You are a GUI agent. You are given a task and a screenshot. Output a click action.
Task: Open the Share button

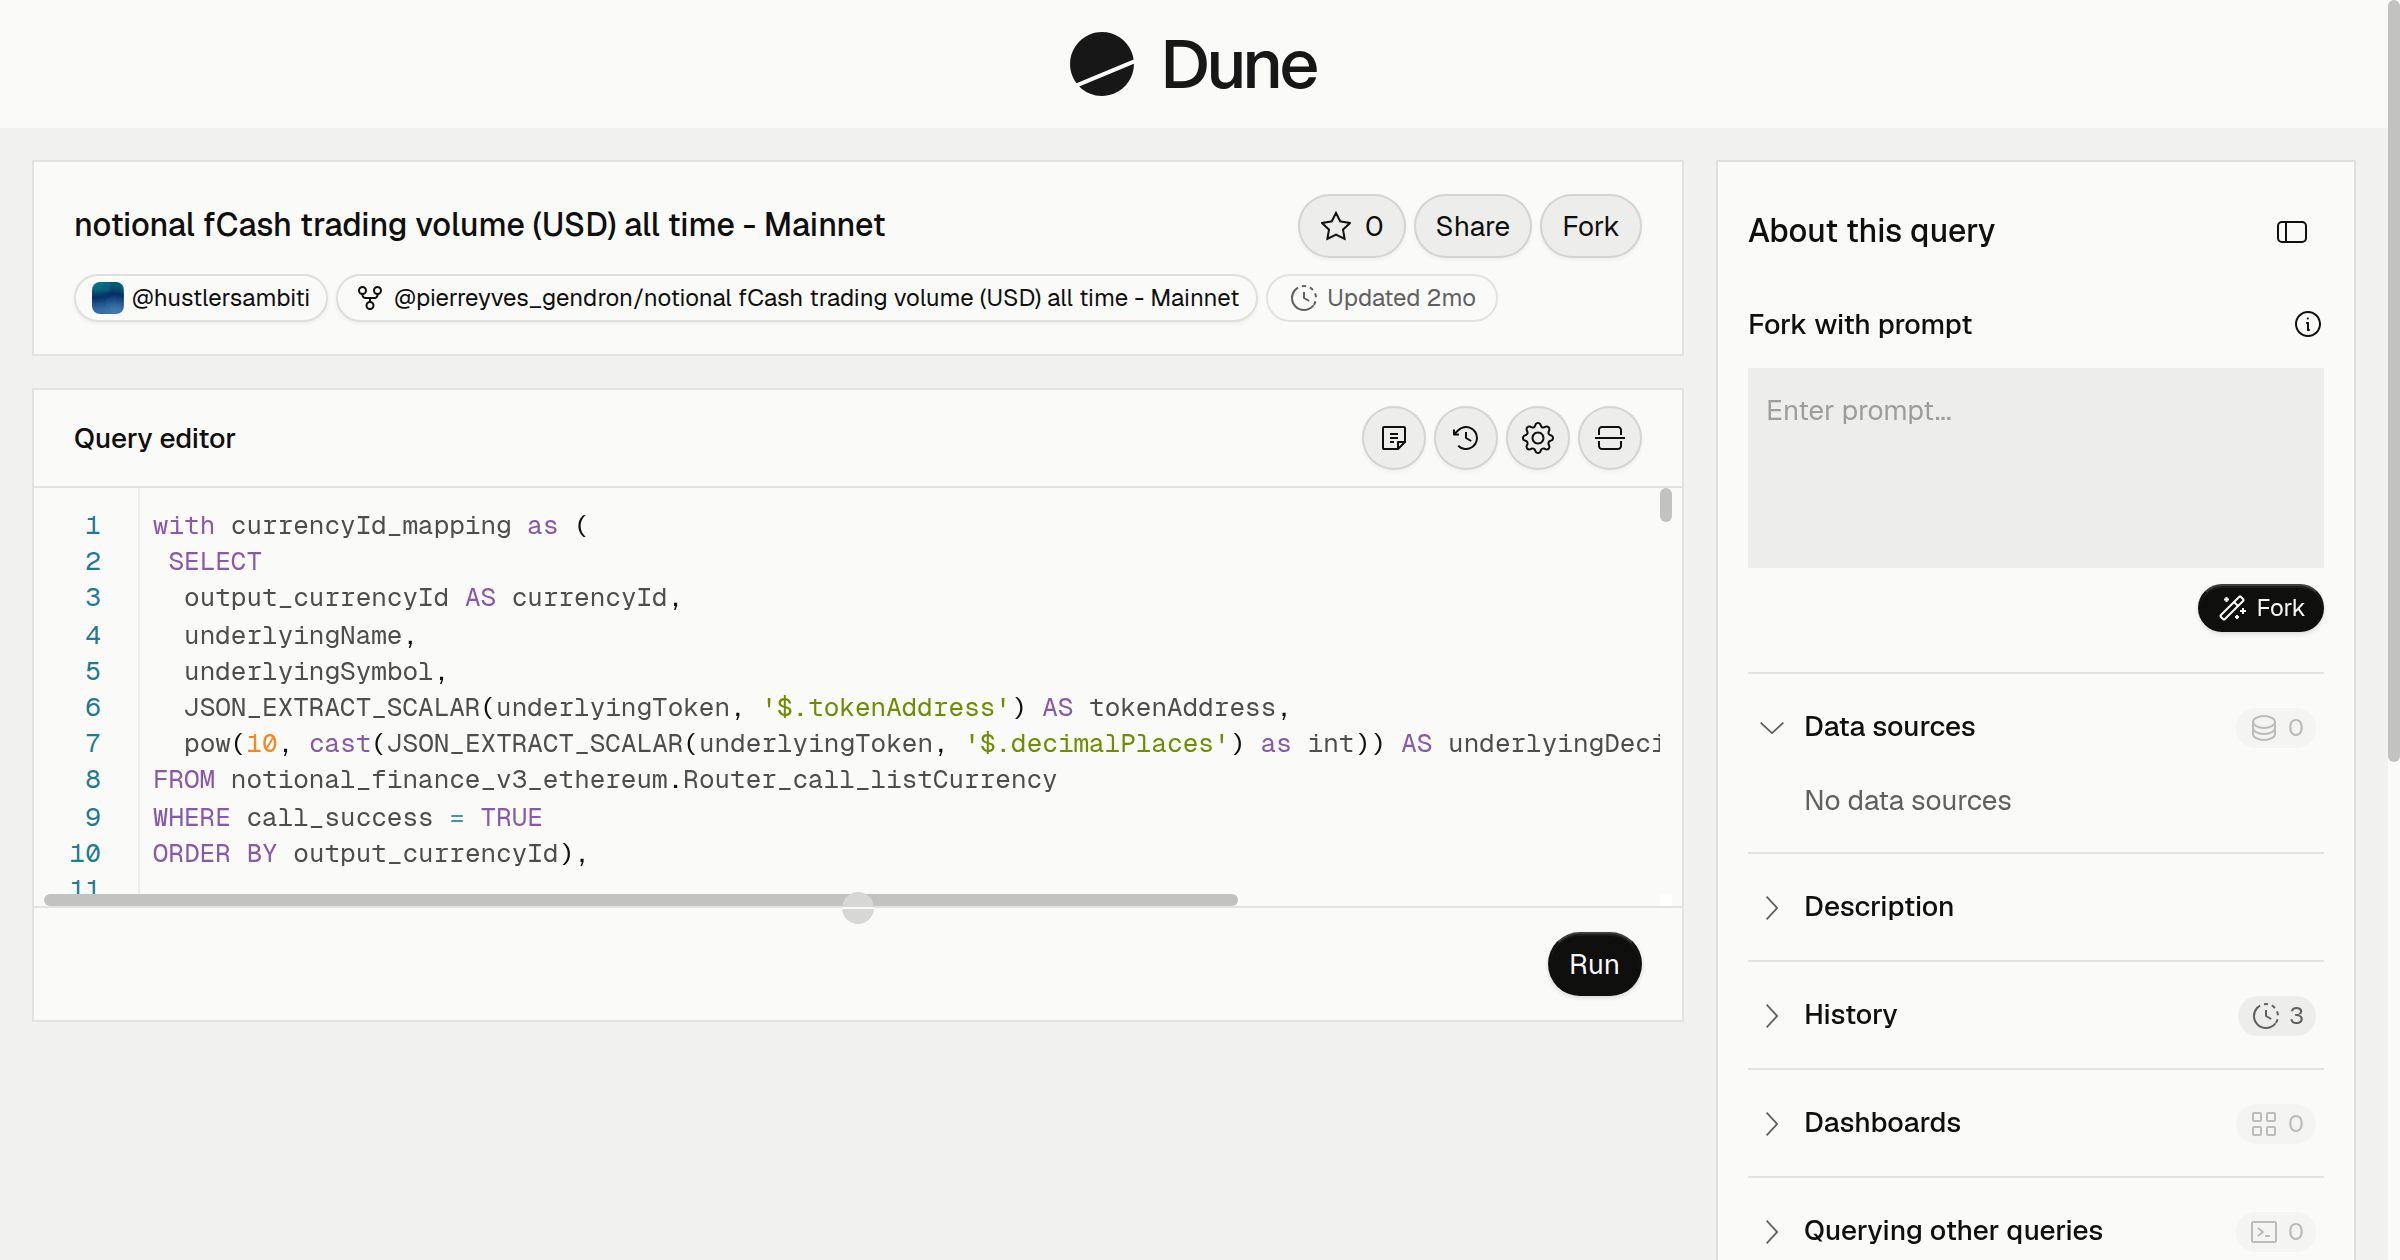coord(1472,226)
